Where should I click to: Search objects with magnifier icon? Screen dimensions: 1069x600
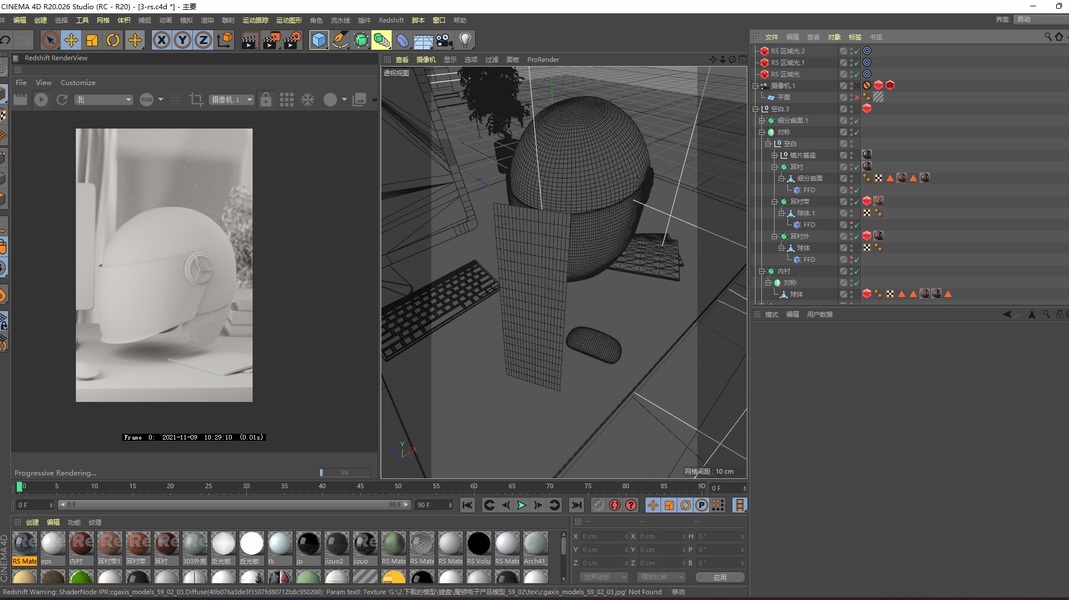(x=1048, y=37)
